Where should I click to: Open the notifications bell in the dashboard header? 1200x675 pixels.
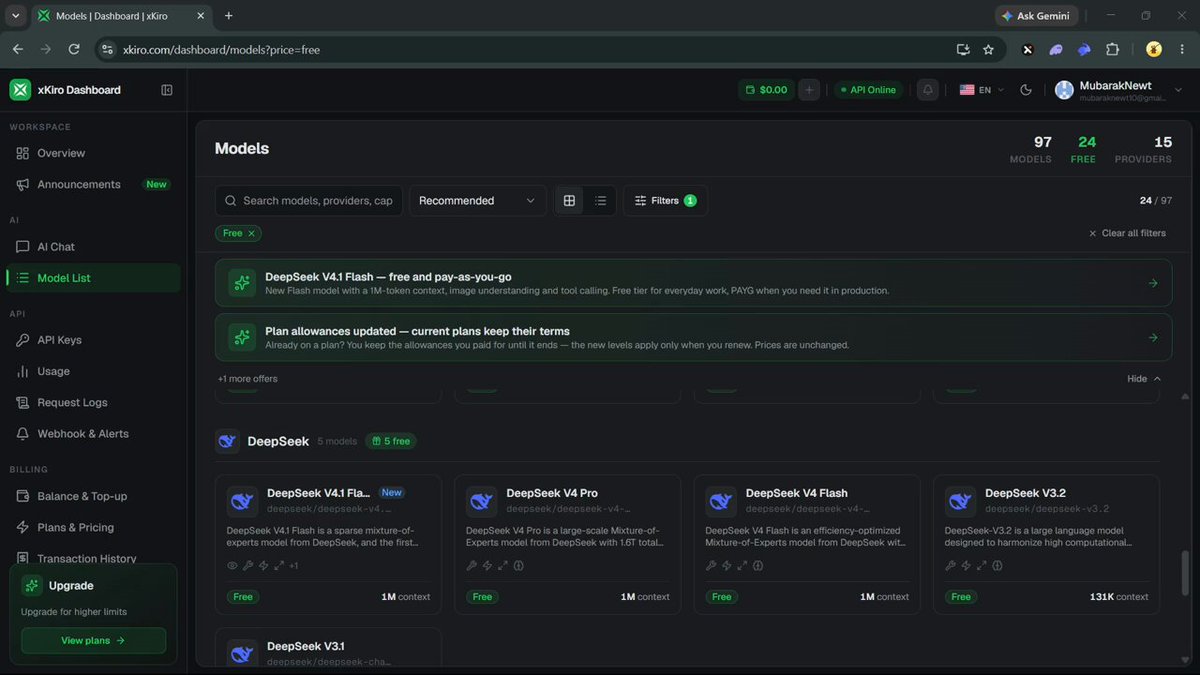click(928, 90)
